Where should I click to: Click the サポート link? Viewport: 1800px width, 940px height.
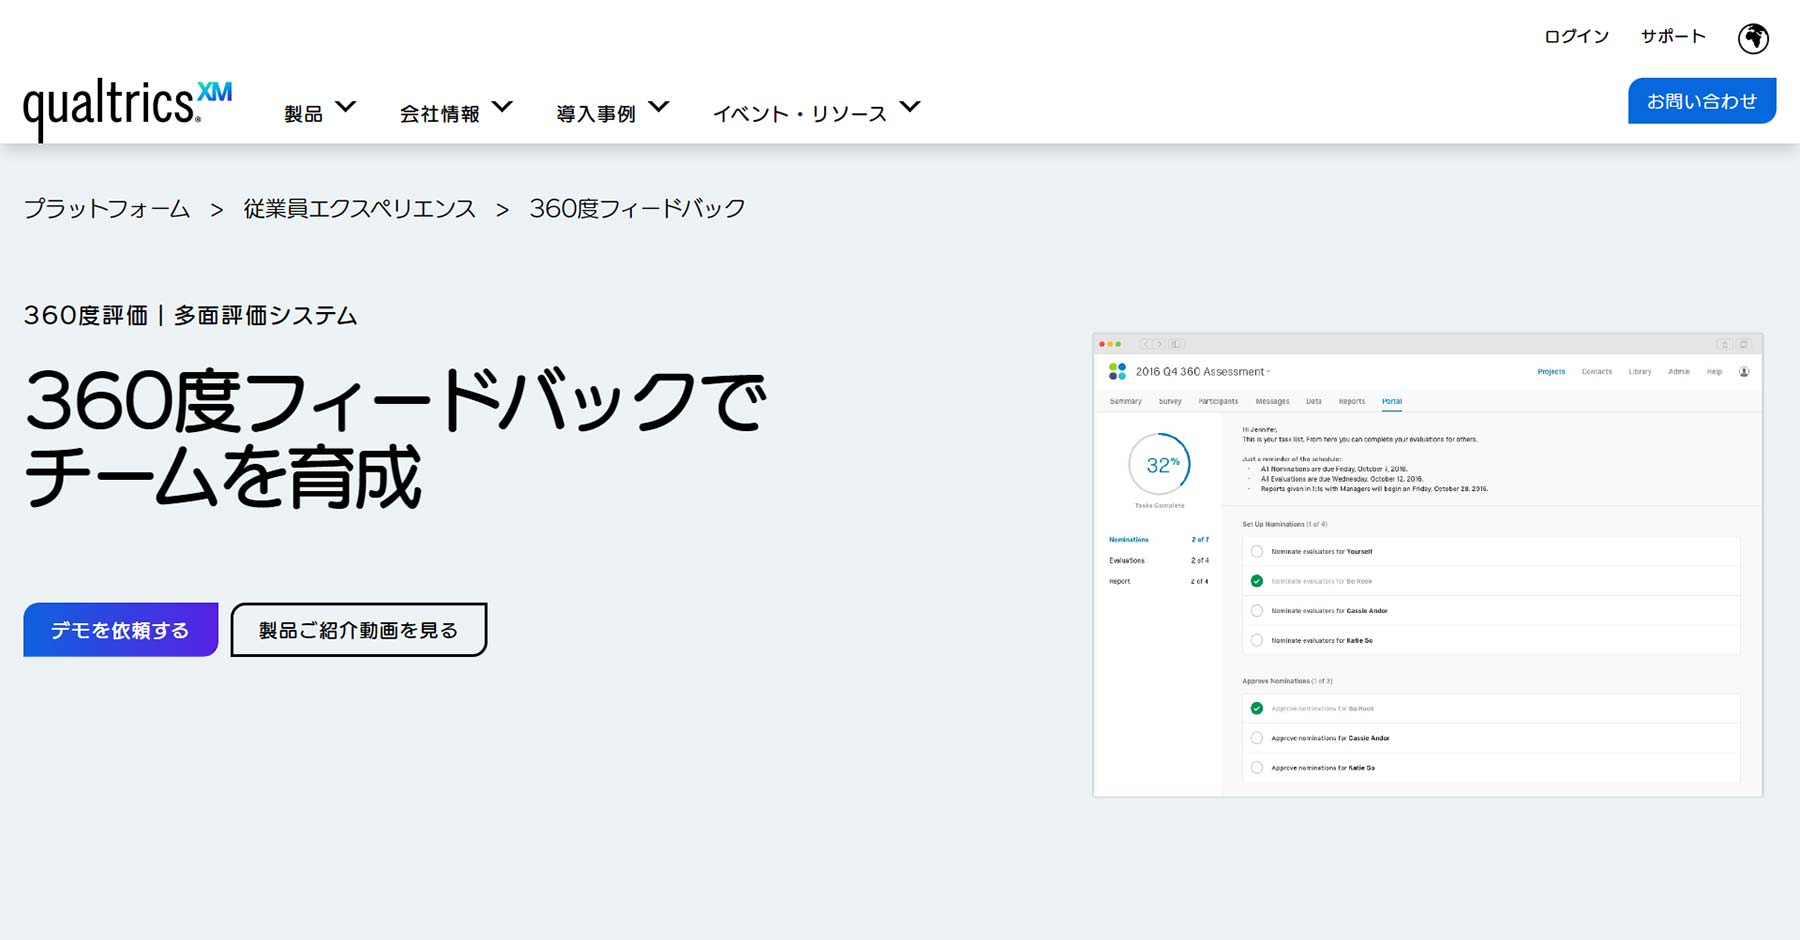coord(1673,37)
